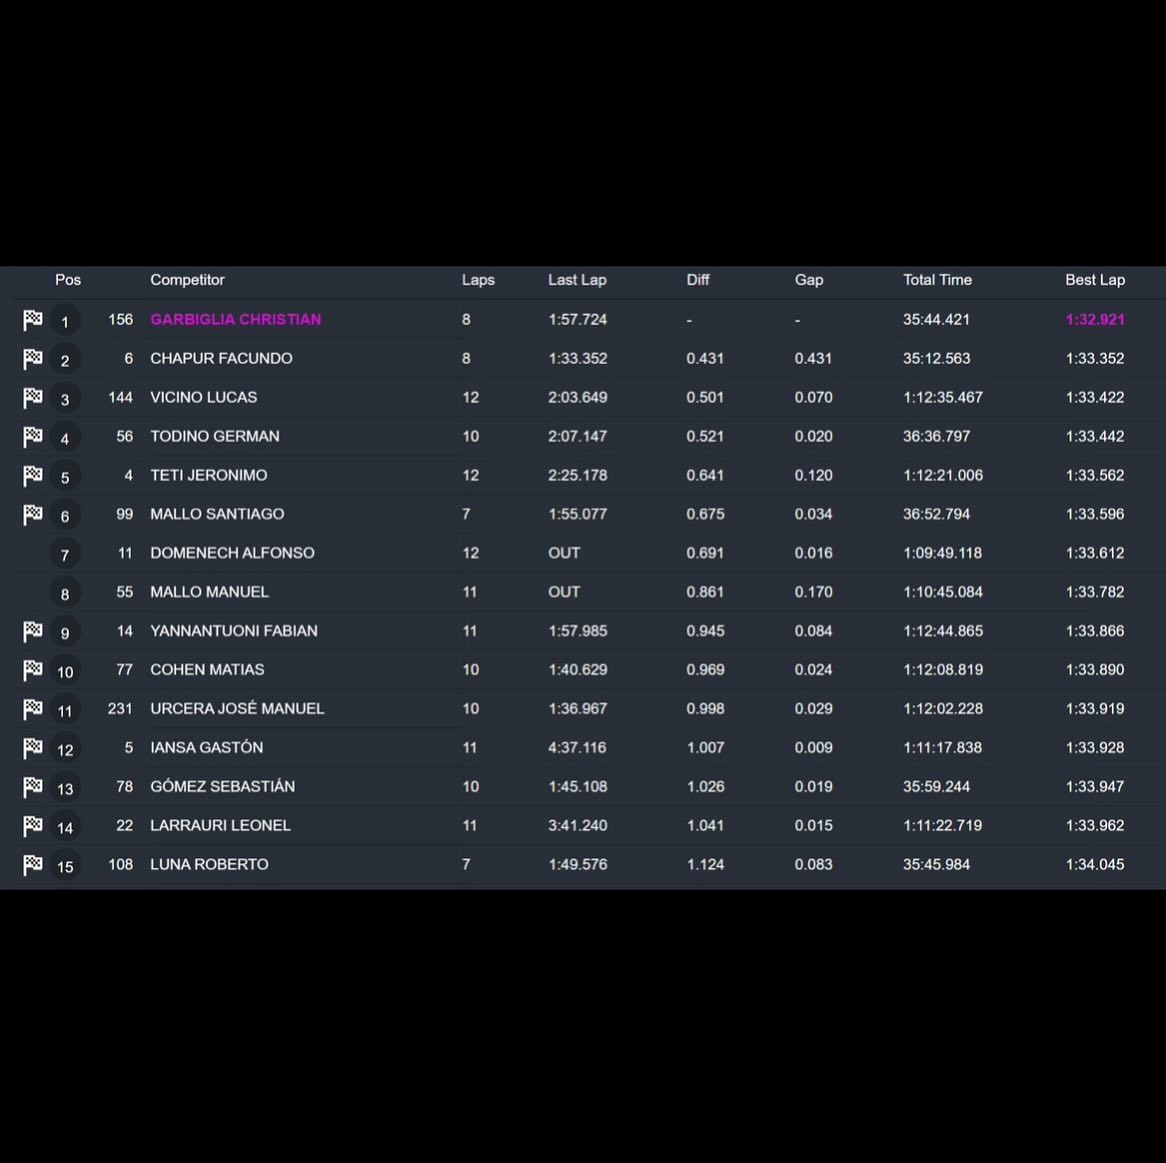Click the Best Lap column header
The image size is (1166, 1163).
[1095, 280]
